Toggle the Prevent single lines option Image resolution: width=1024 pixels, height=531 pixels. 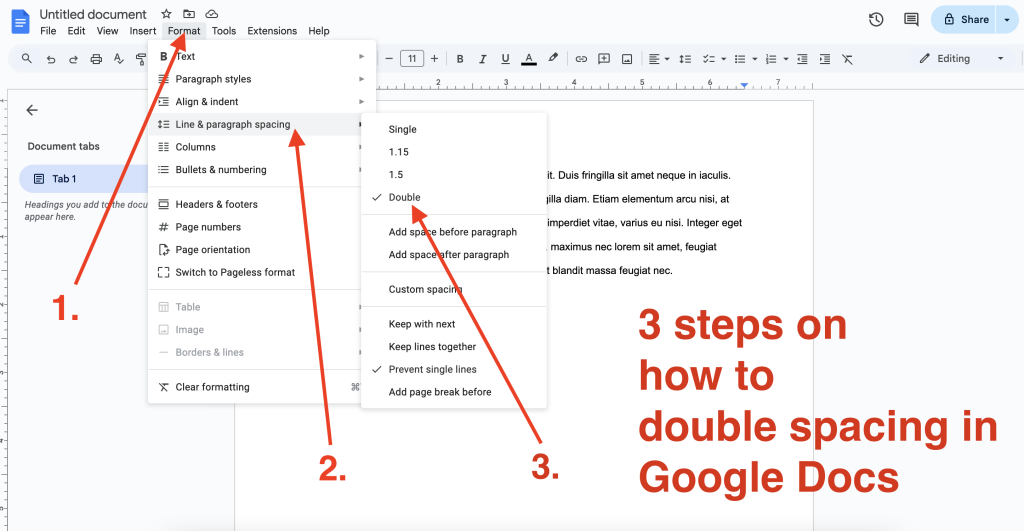[x=432, y=369]
